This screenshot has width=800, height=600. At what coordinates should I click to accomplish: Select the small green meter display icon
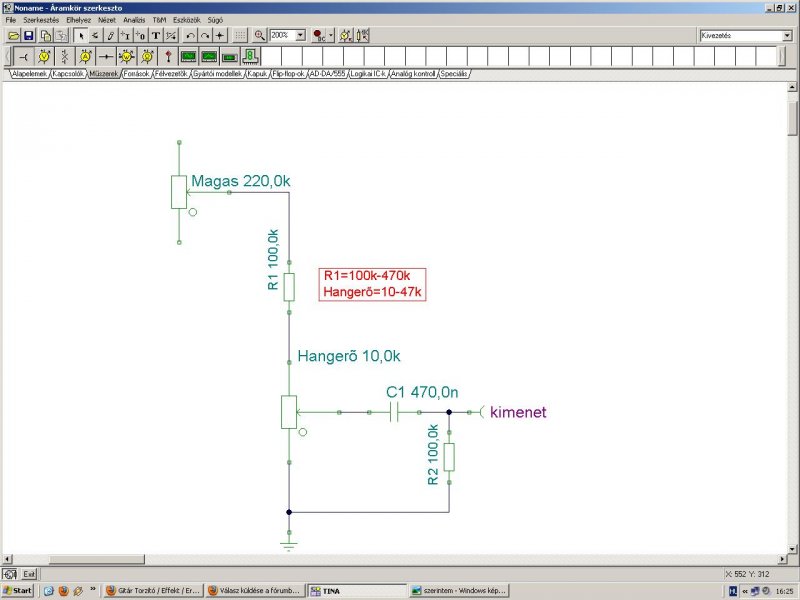point(230,56)
